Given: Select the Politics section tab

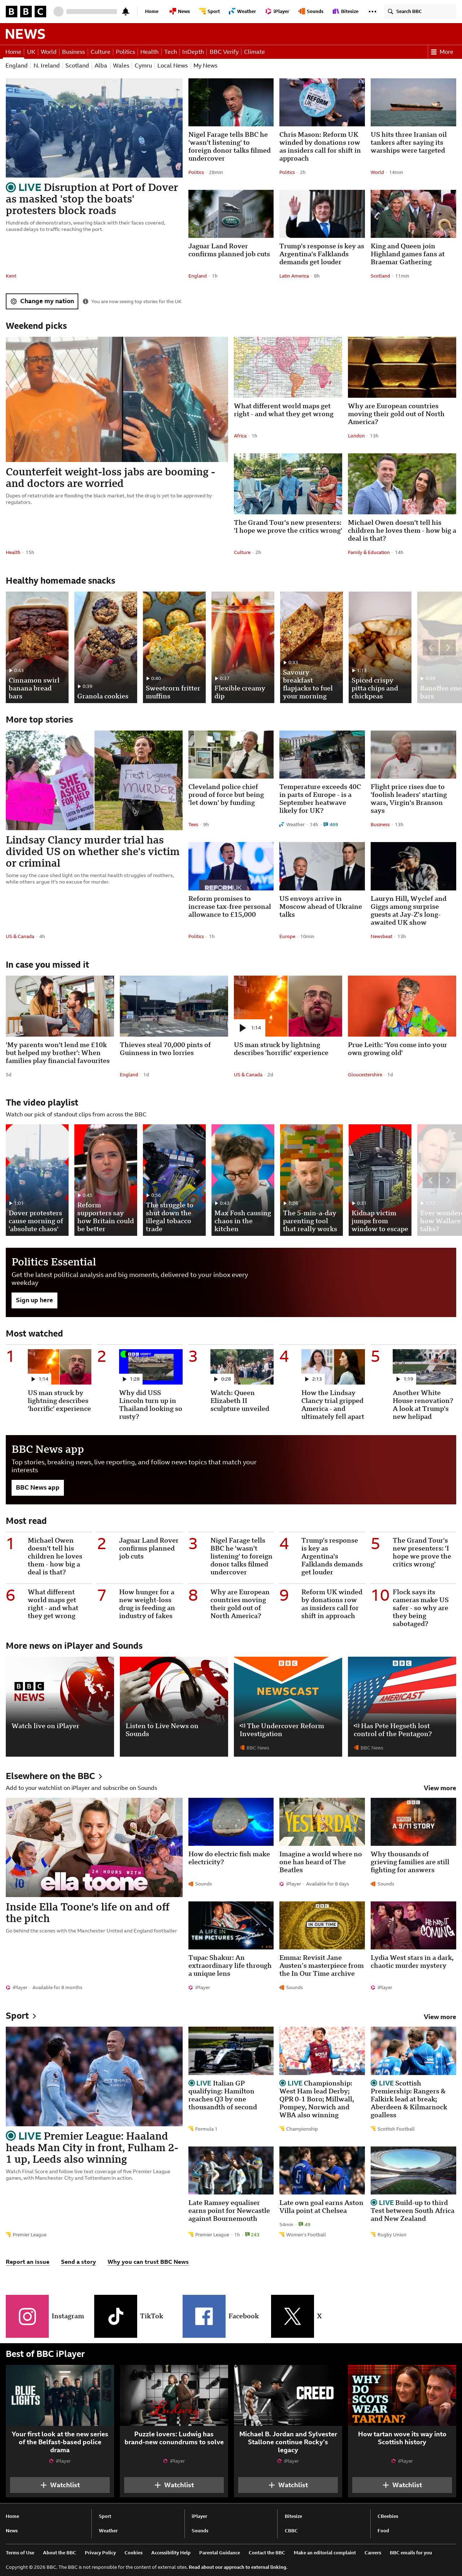Looking at the screenshot, I should coord(125,52).
